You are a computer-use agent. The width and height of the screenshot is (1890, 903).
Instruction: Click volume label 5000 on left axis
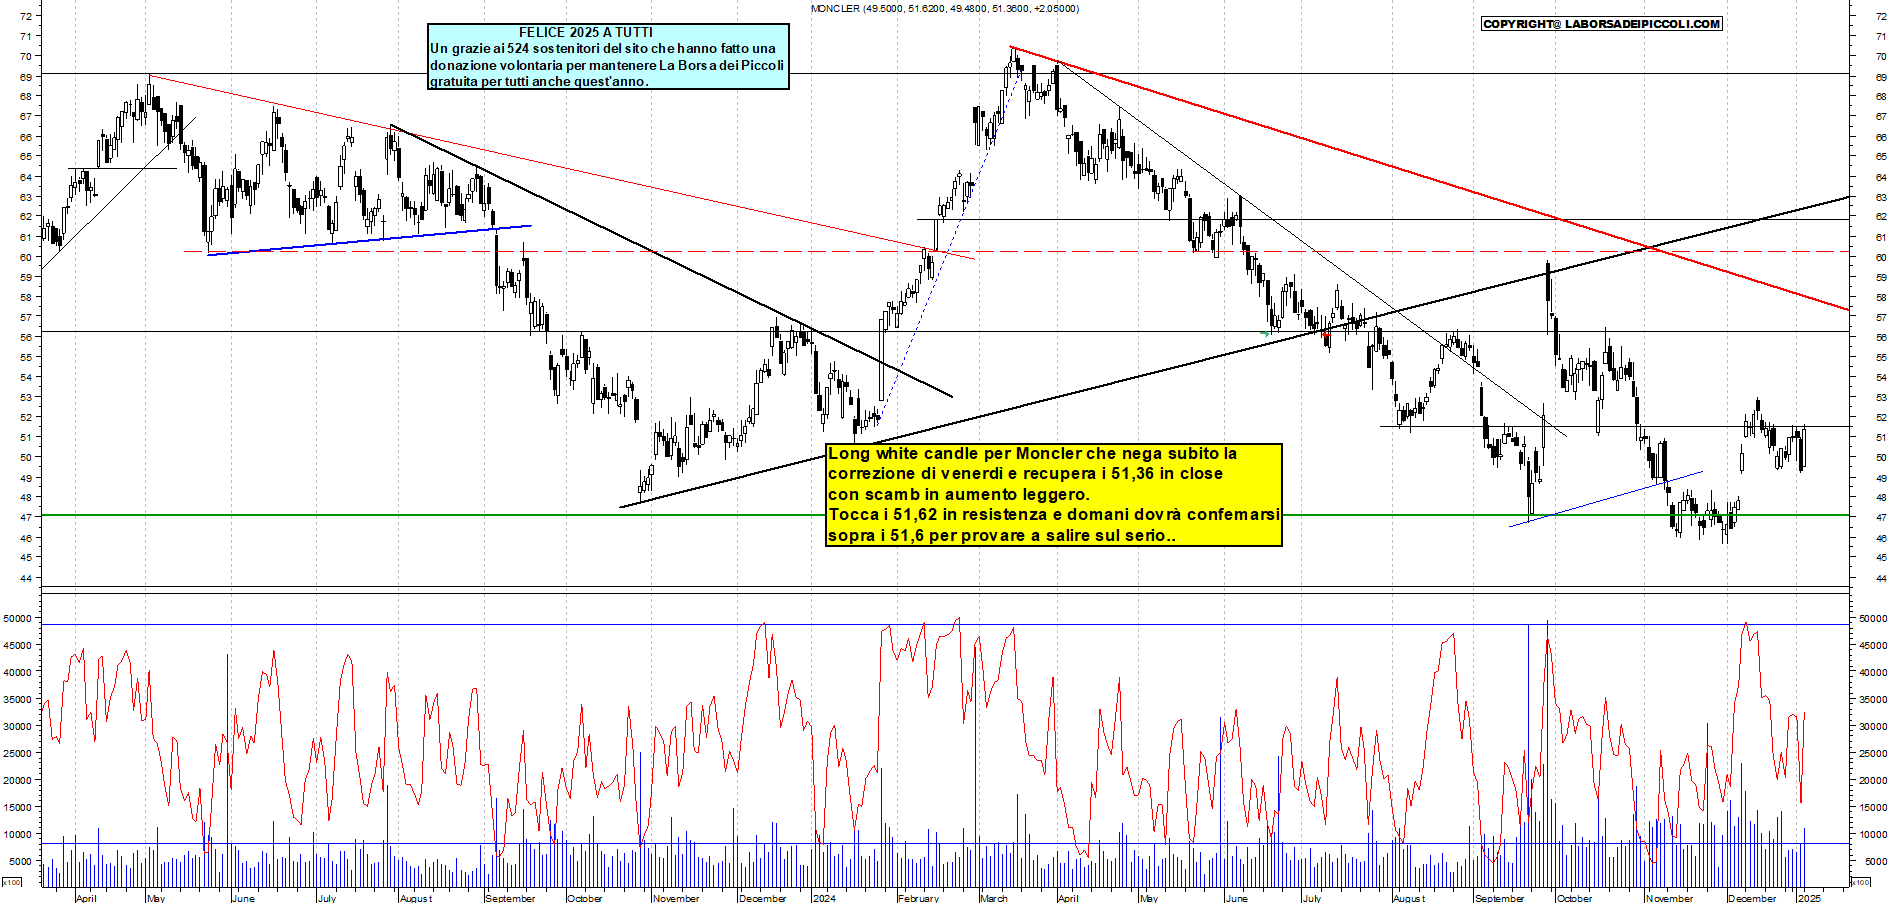[20, 861]
